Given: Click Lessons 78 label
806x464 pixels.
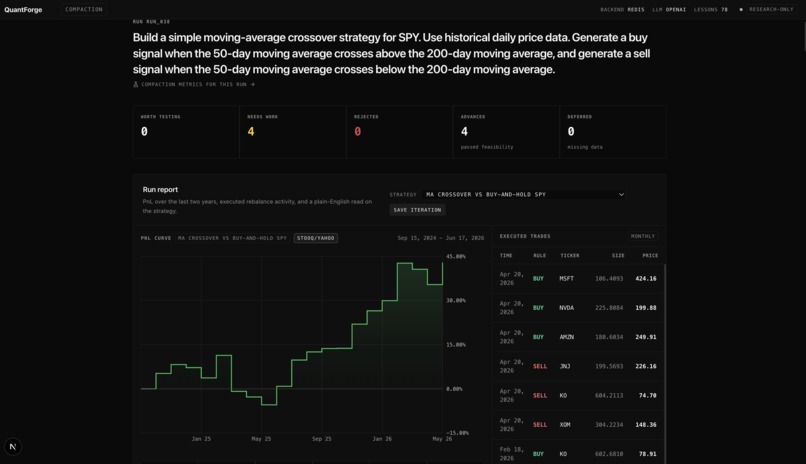Looking at the screenshot, I should (710, 9).
